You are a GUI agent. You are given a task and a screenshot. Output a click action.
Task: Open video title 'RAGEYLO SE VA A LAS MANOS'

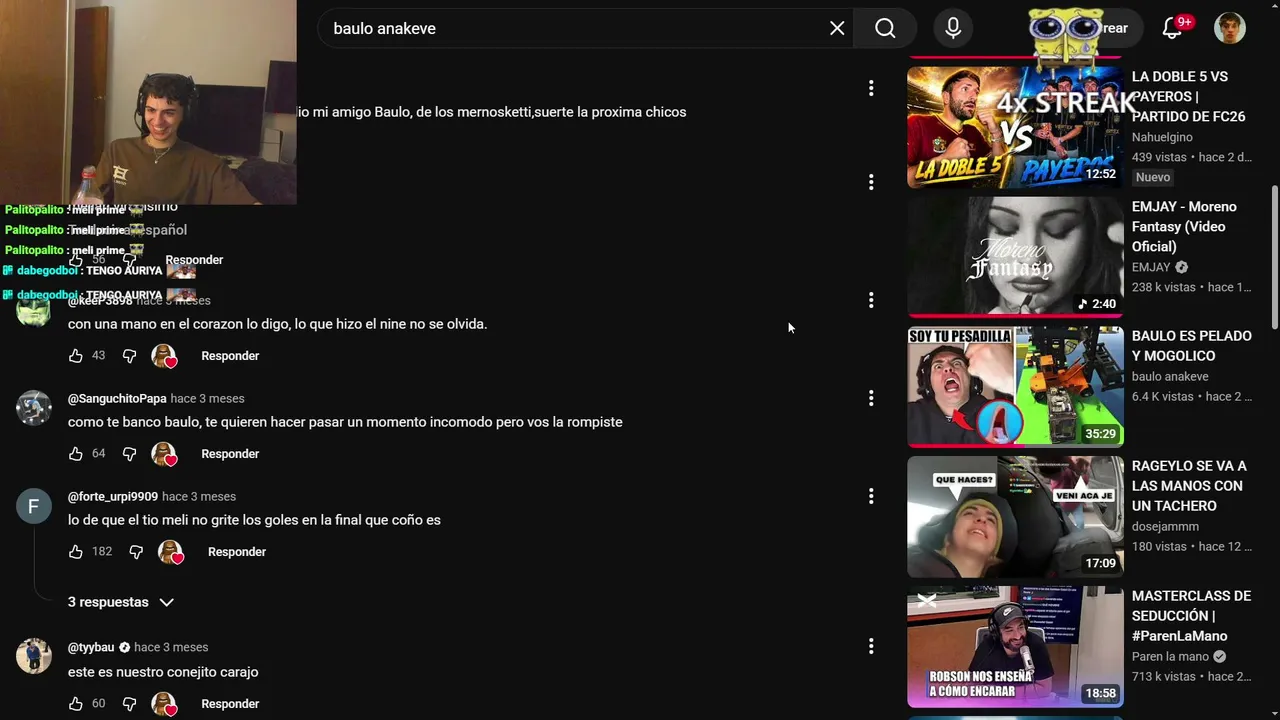point(1189,486)
